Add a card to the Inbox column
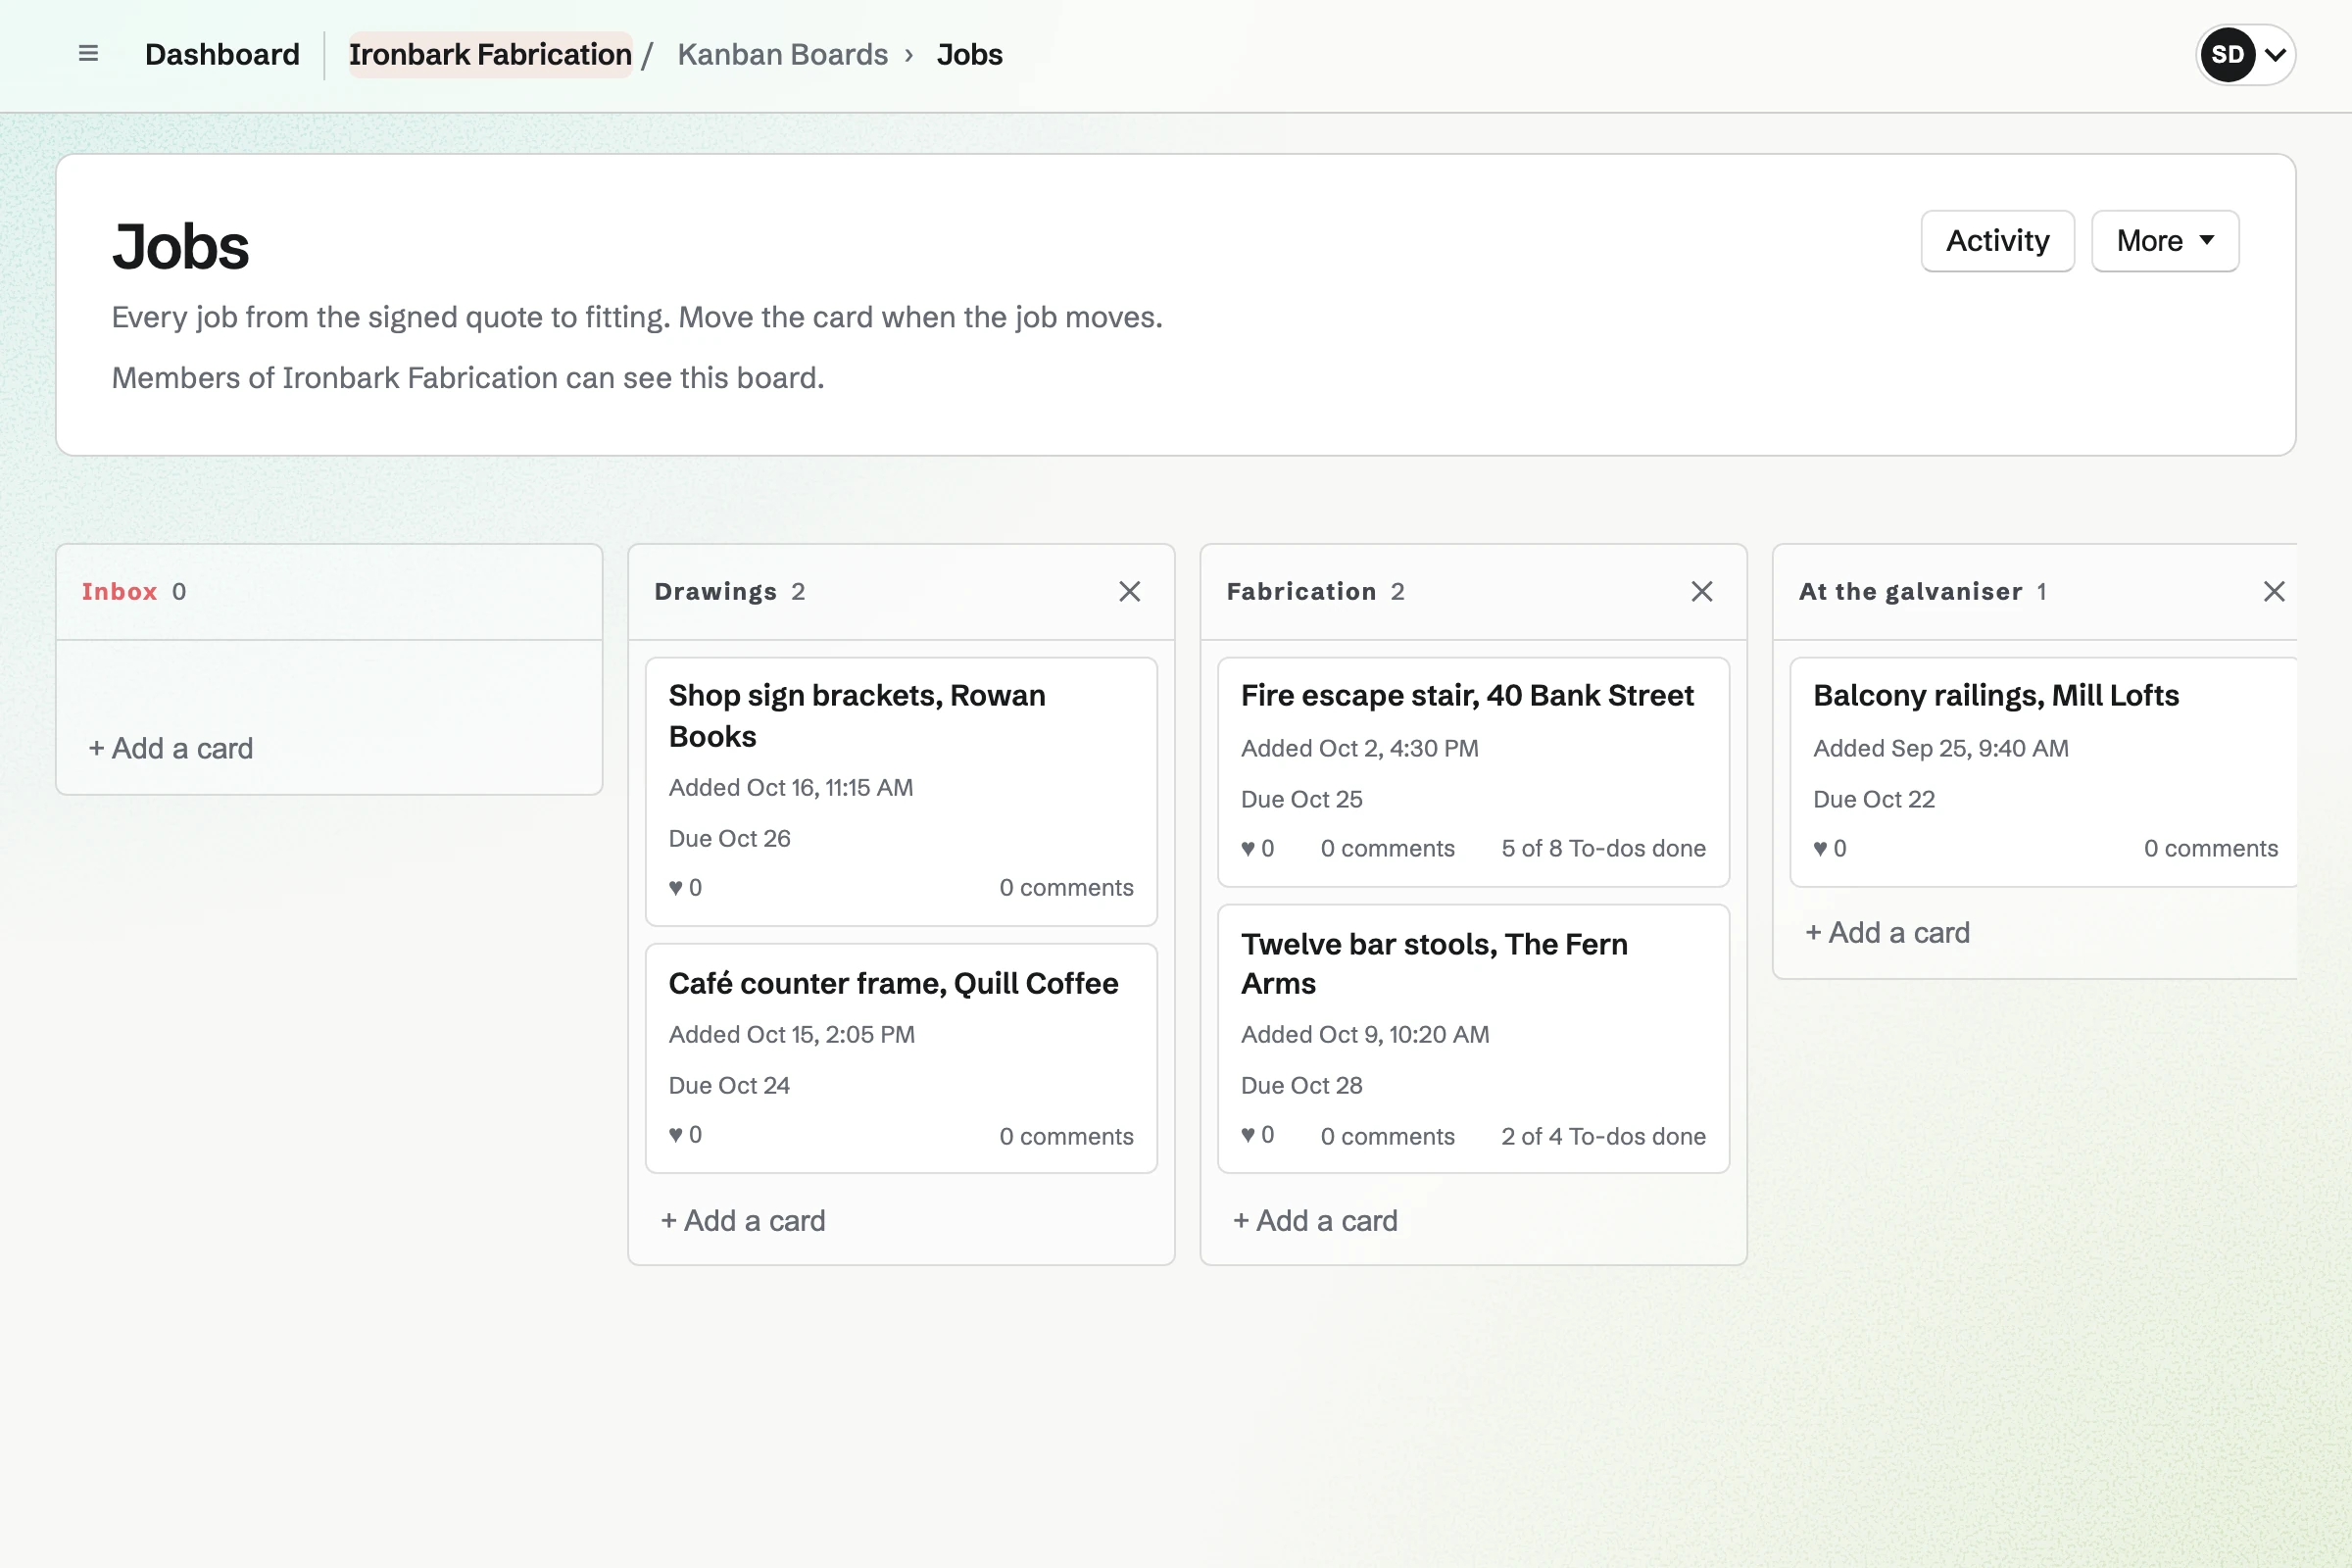 170,748
